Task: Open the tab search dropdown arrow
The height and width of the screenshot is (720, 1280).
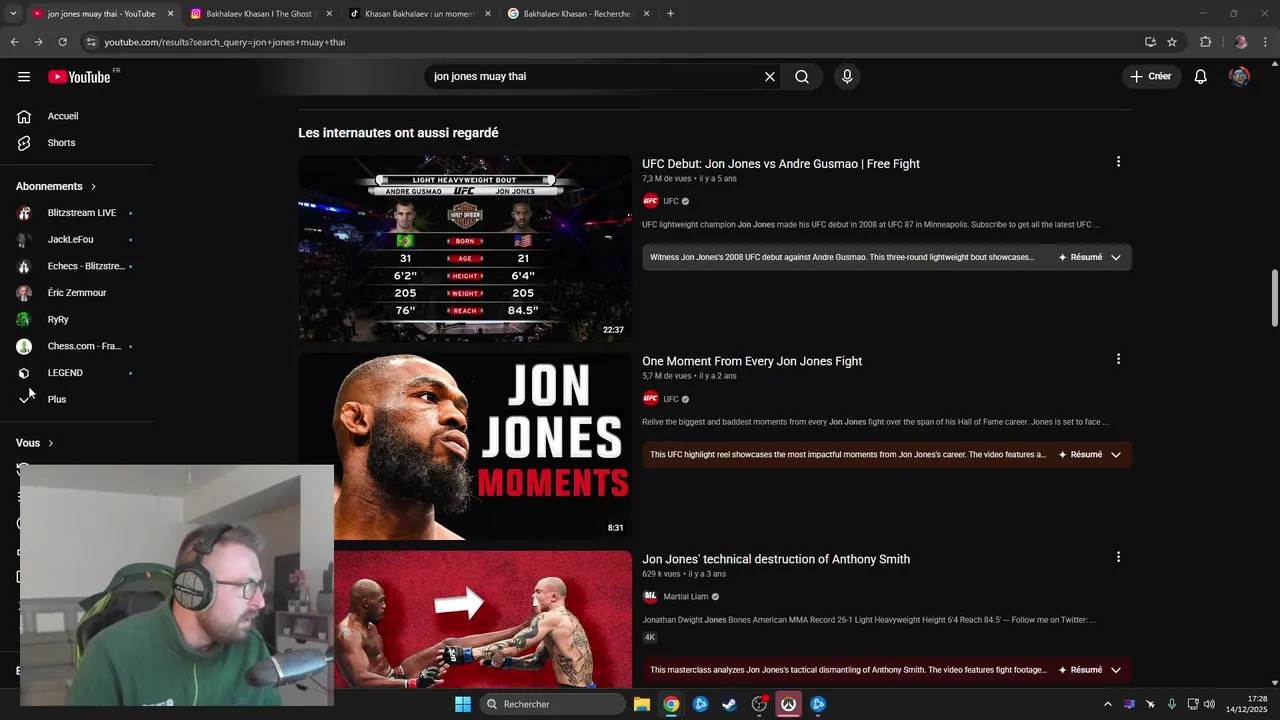Action: 13,14
